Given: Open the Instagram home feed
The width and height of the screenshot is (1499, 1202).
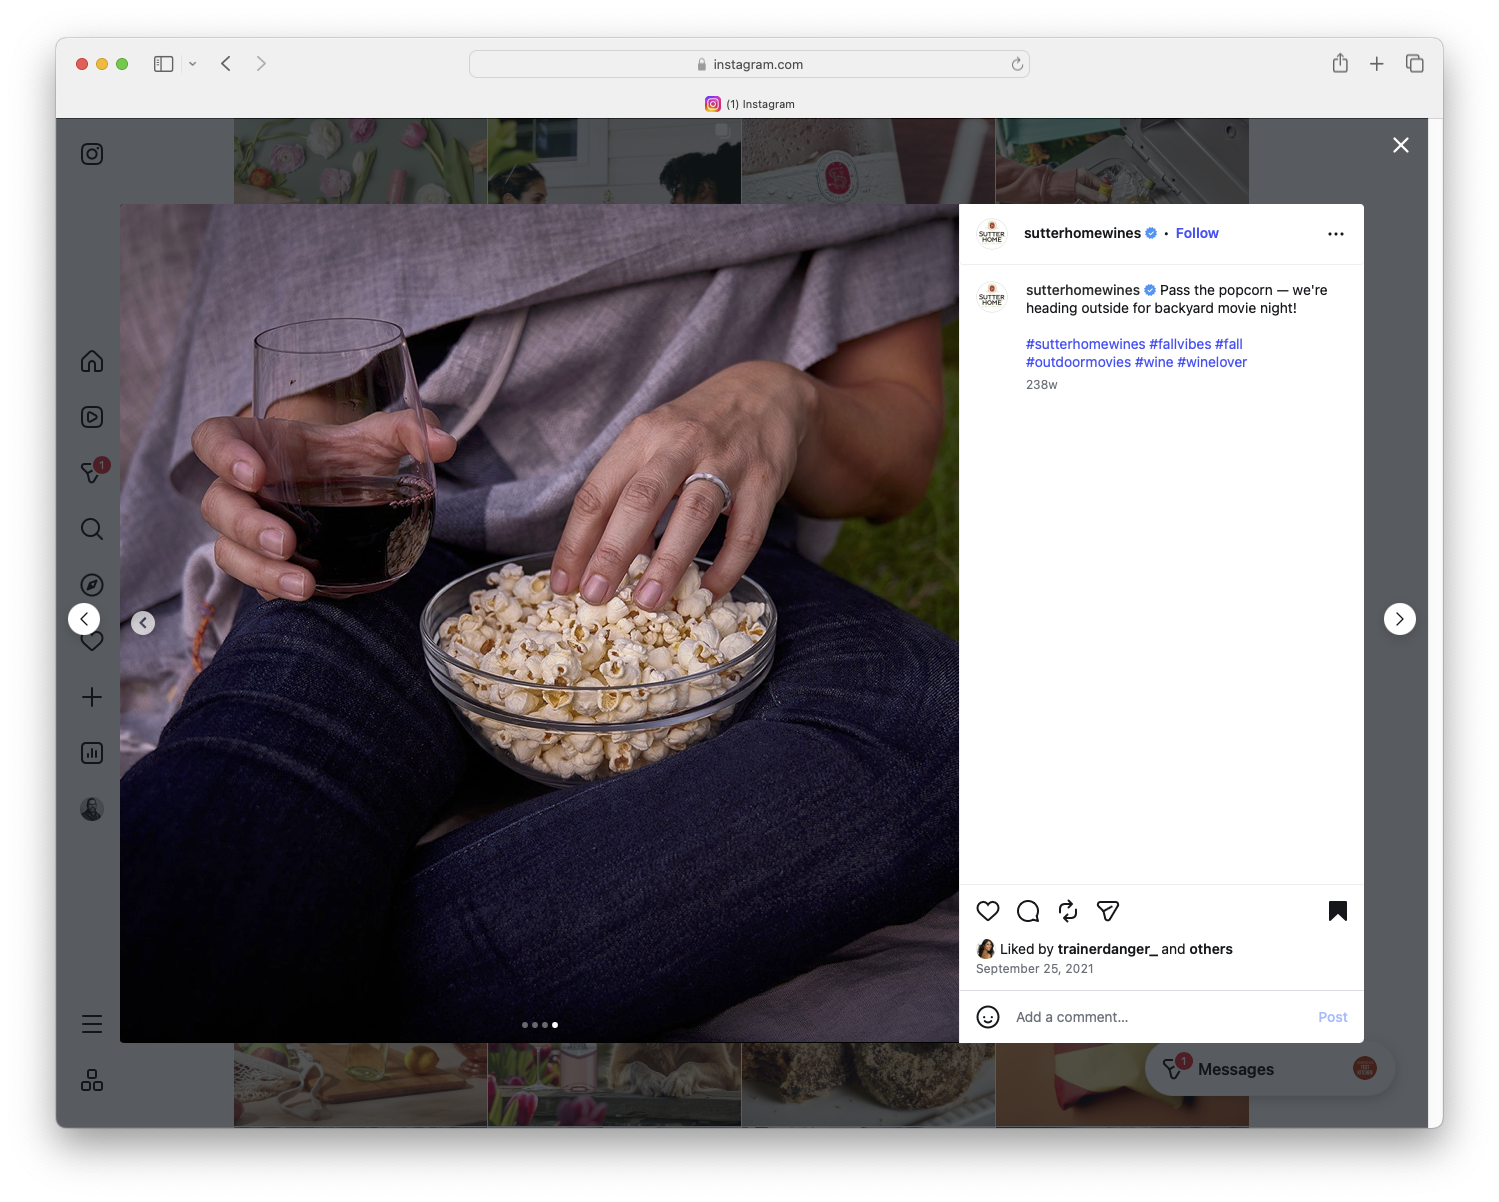Looking at the screenshot, I should (91, 361).
